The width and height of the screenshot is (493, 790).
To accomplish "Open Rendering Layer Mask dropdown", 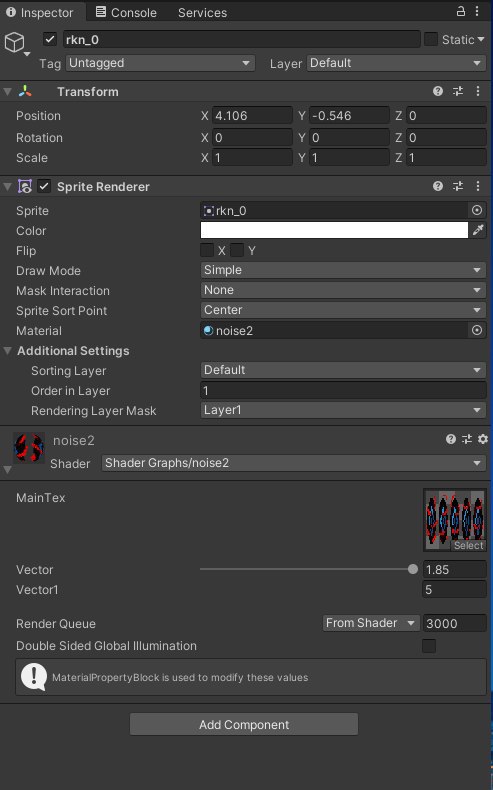I will click(x=343, y=410).
